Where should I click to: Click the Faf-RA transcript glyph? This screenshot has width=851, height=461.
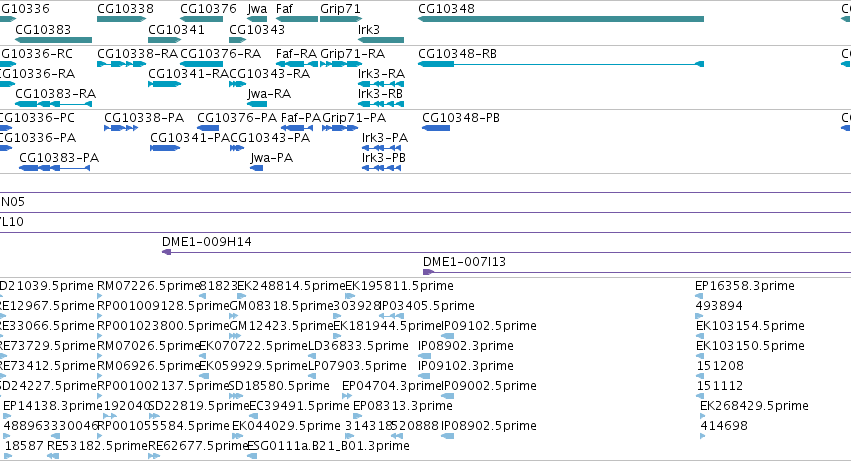[297, 64]
